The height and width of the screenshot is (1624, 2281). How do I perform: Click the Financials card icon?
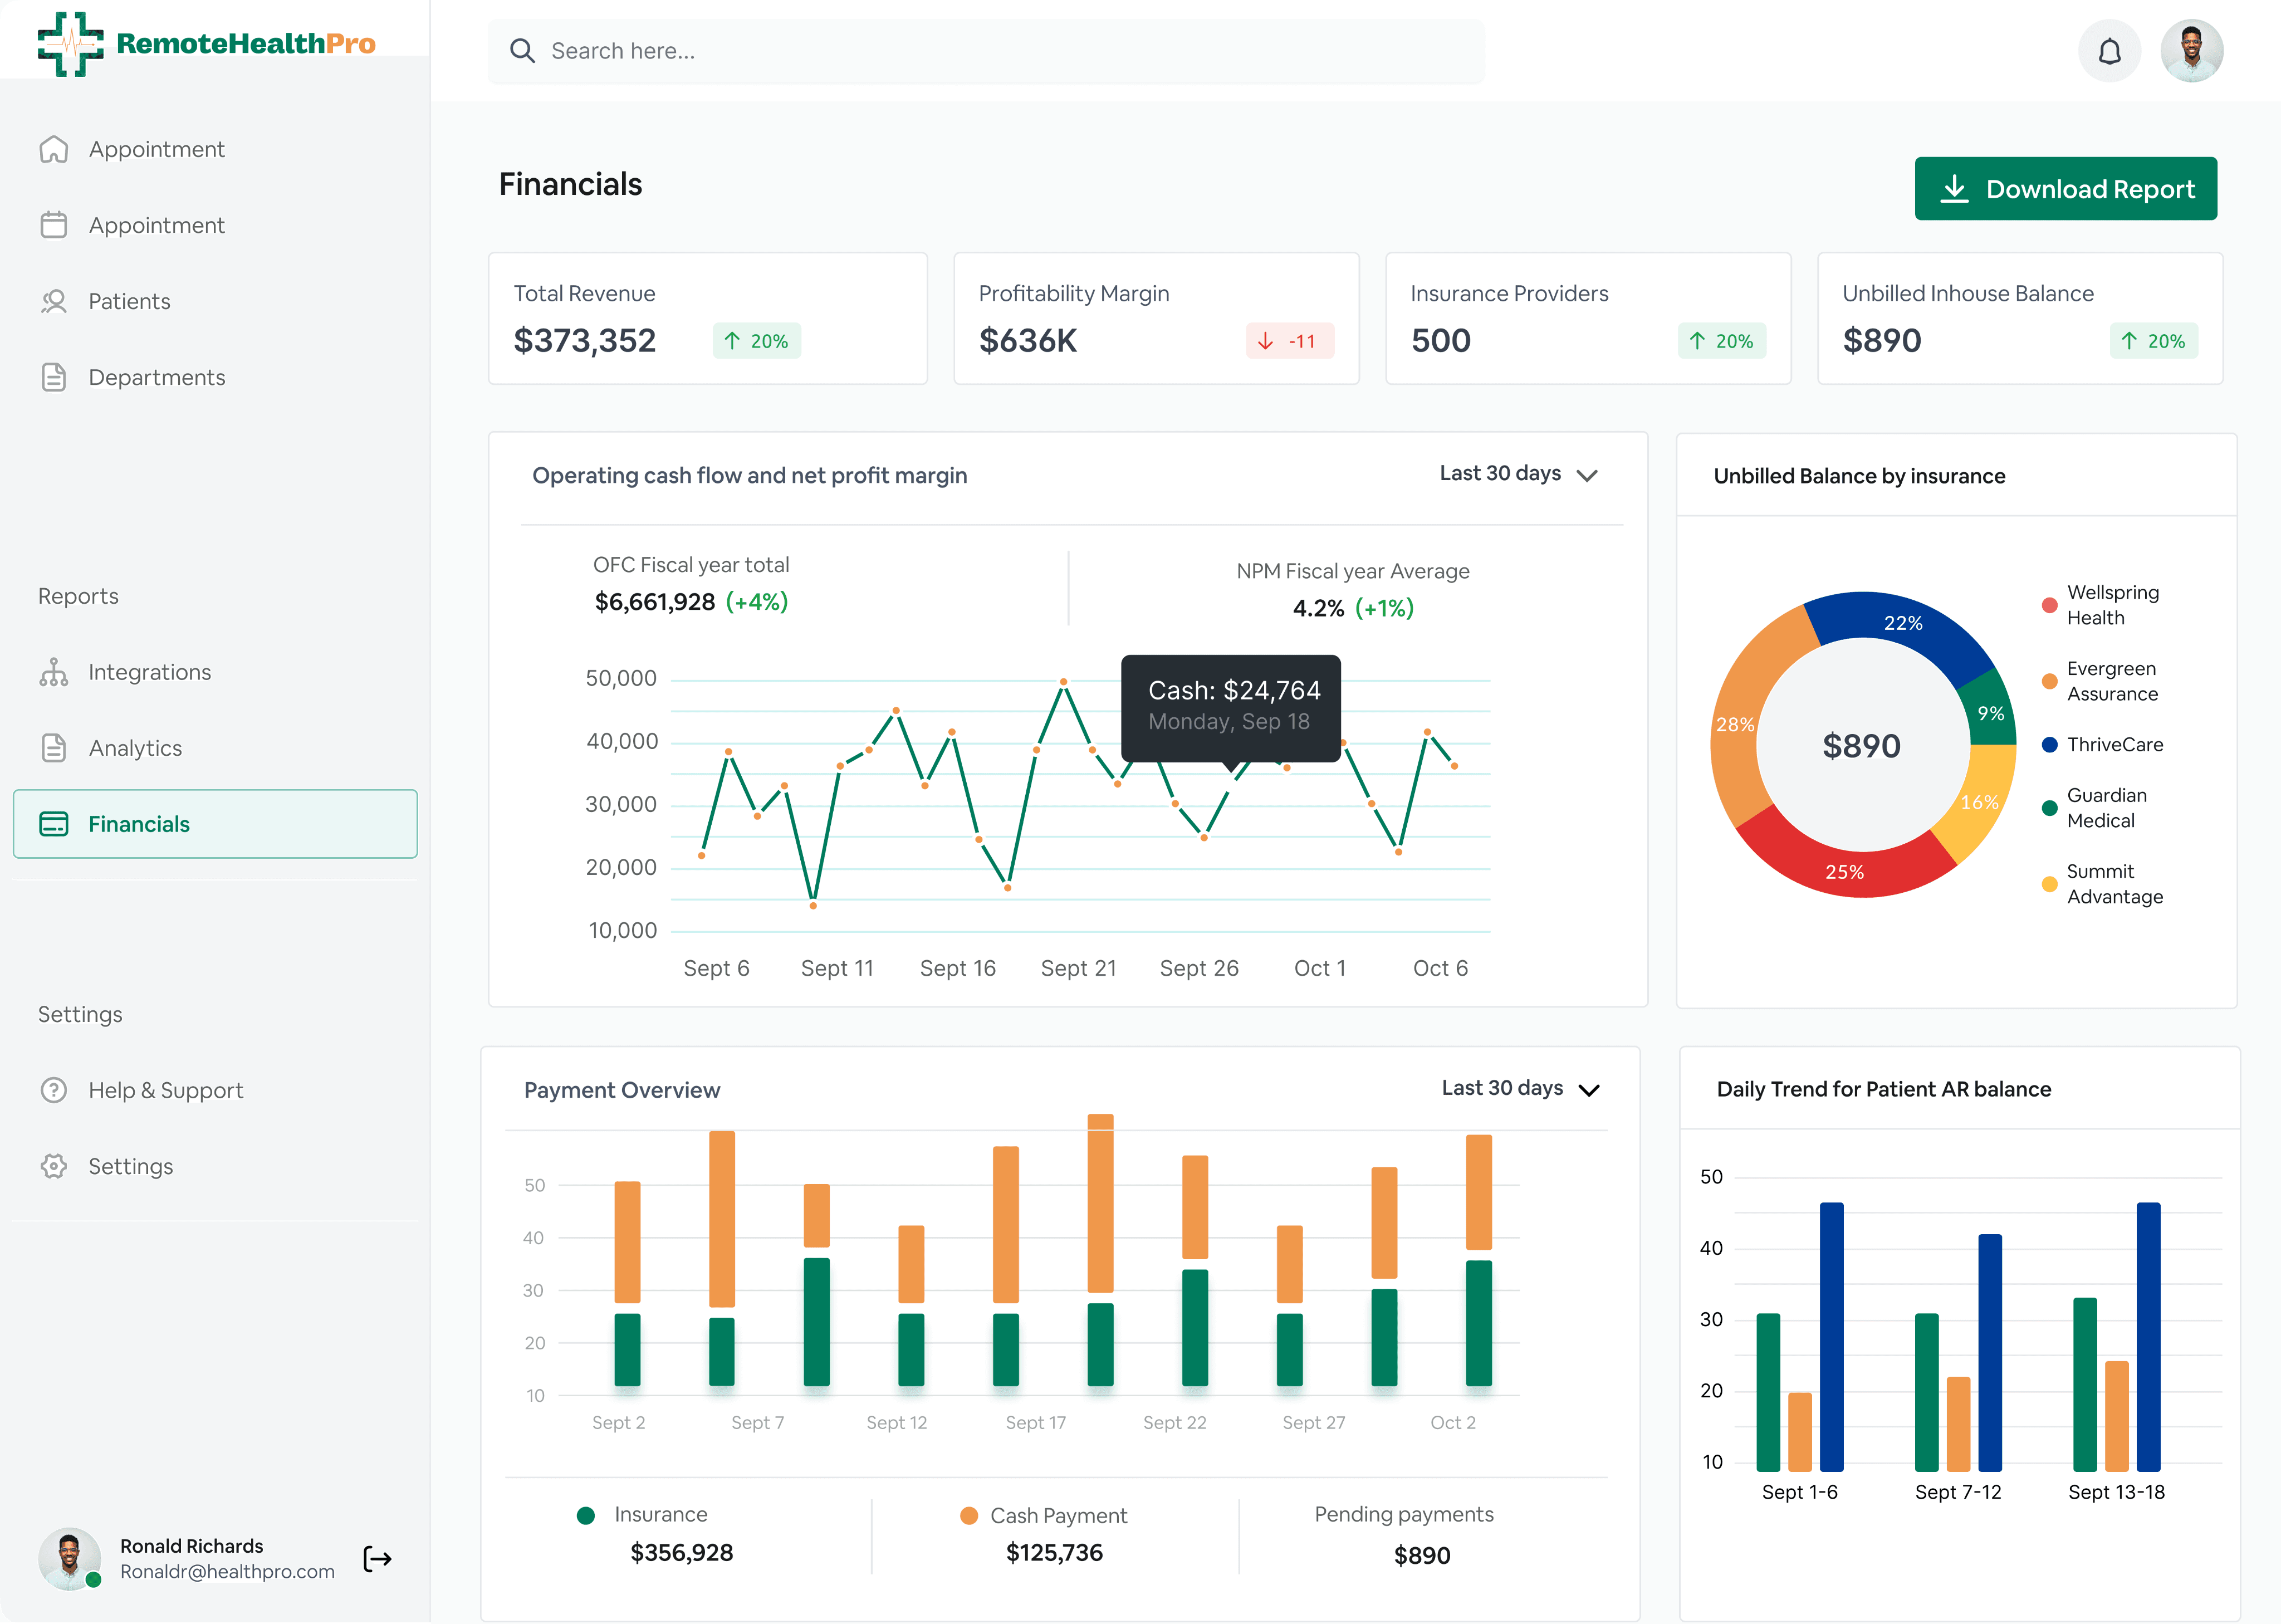click(x=54, y=824)
